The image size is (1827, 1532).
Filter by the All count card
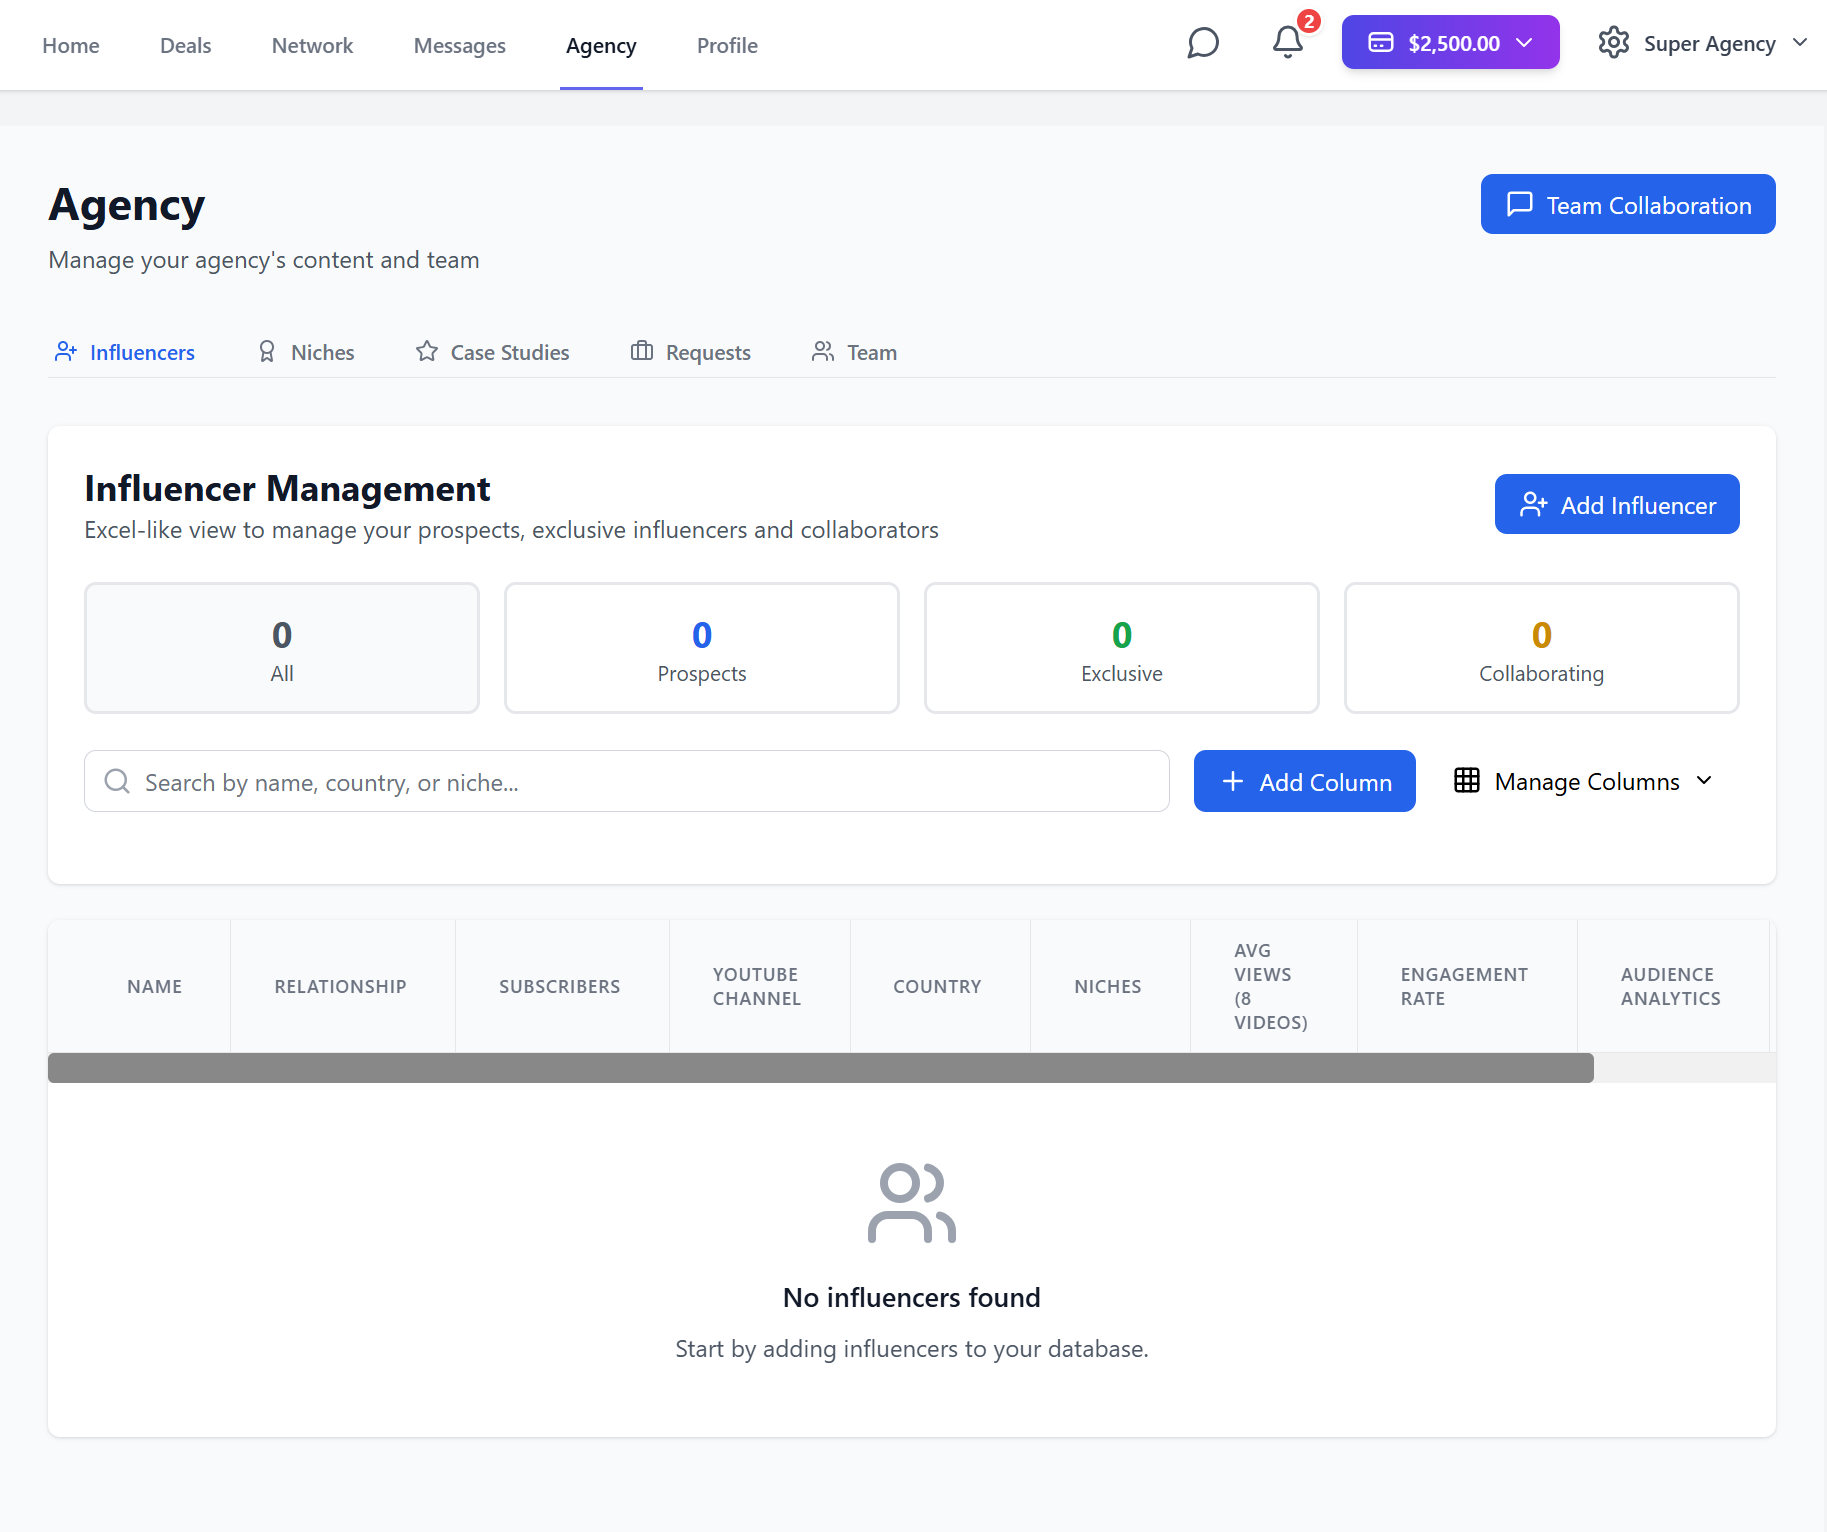282,648
